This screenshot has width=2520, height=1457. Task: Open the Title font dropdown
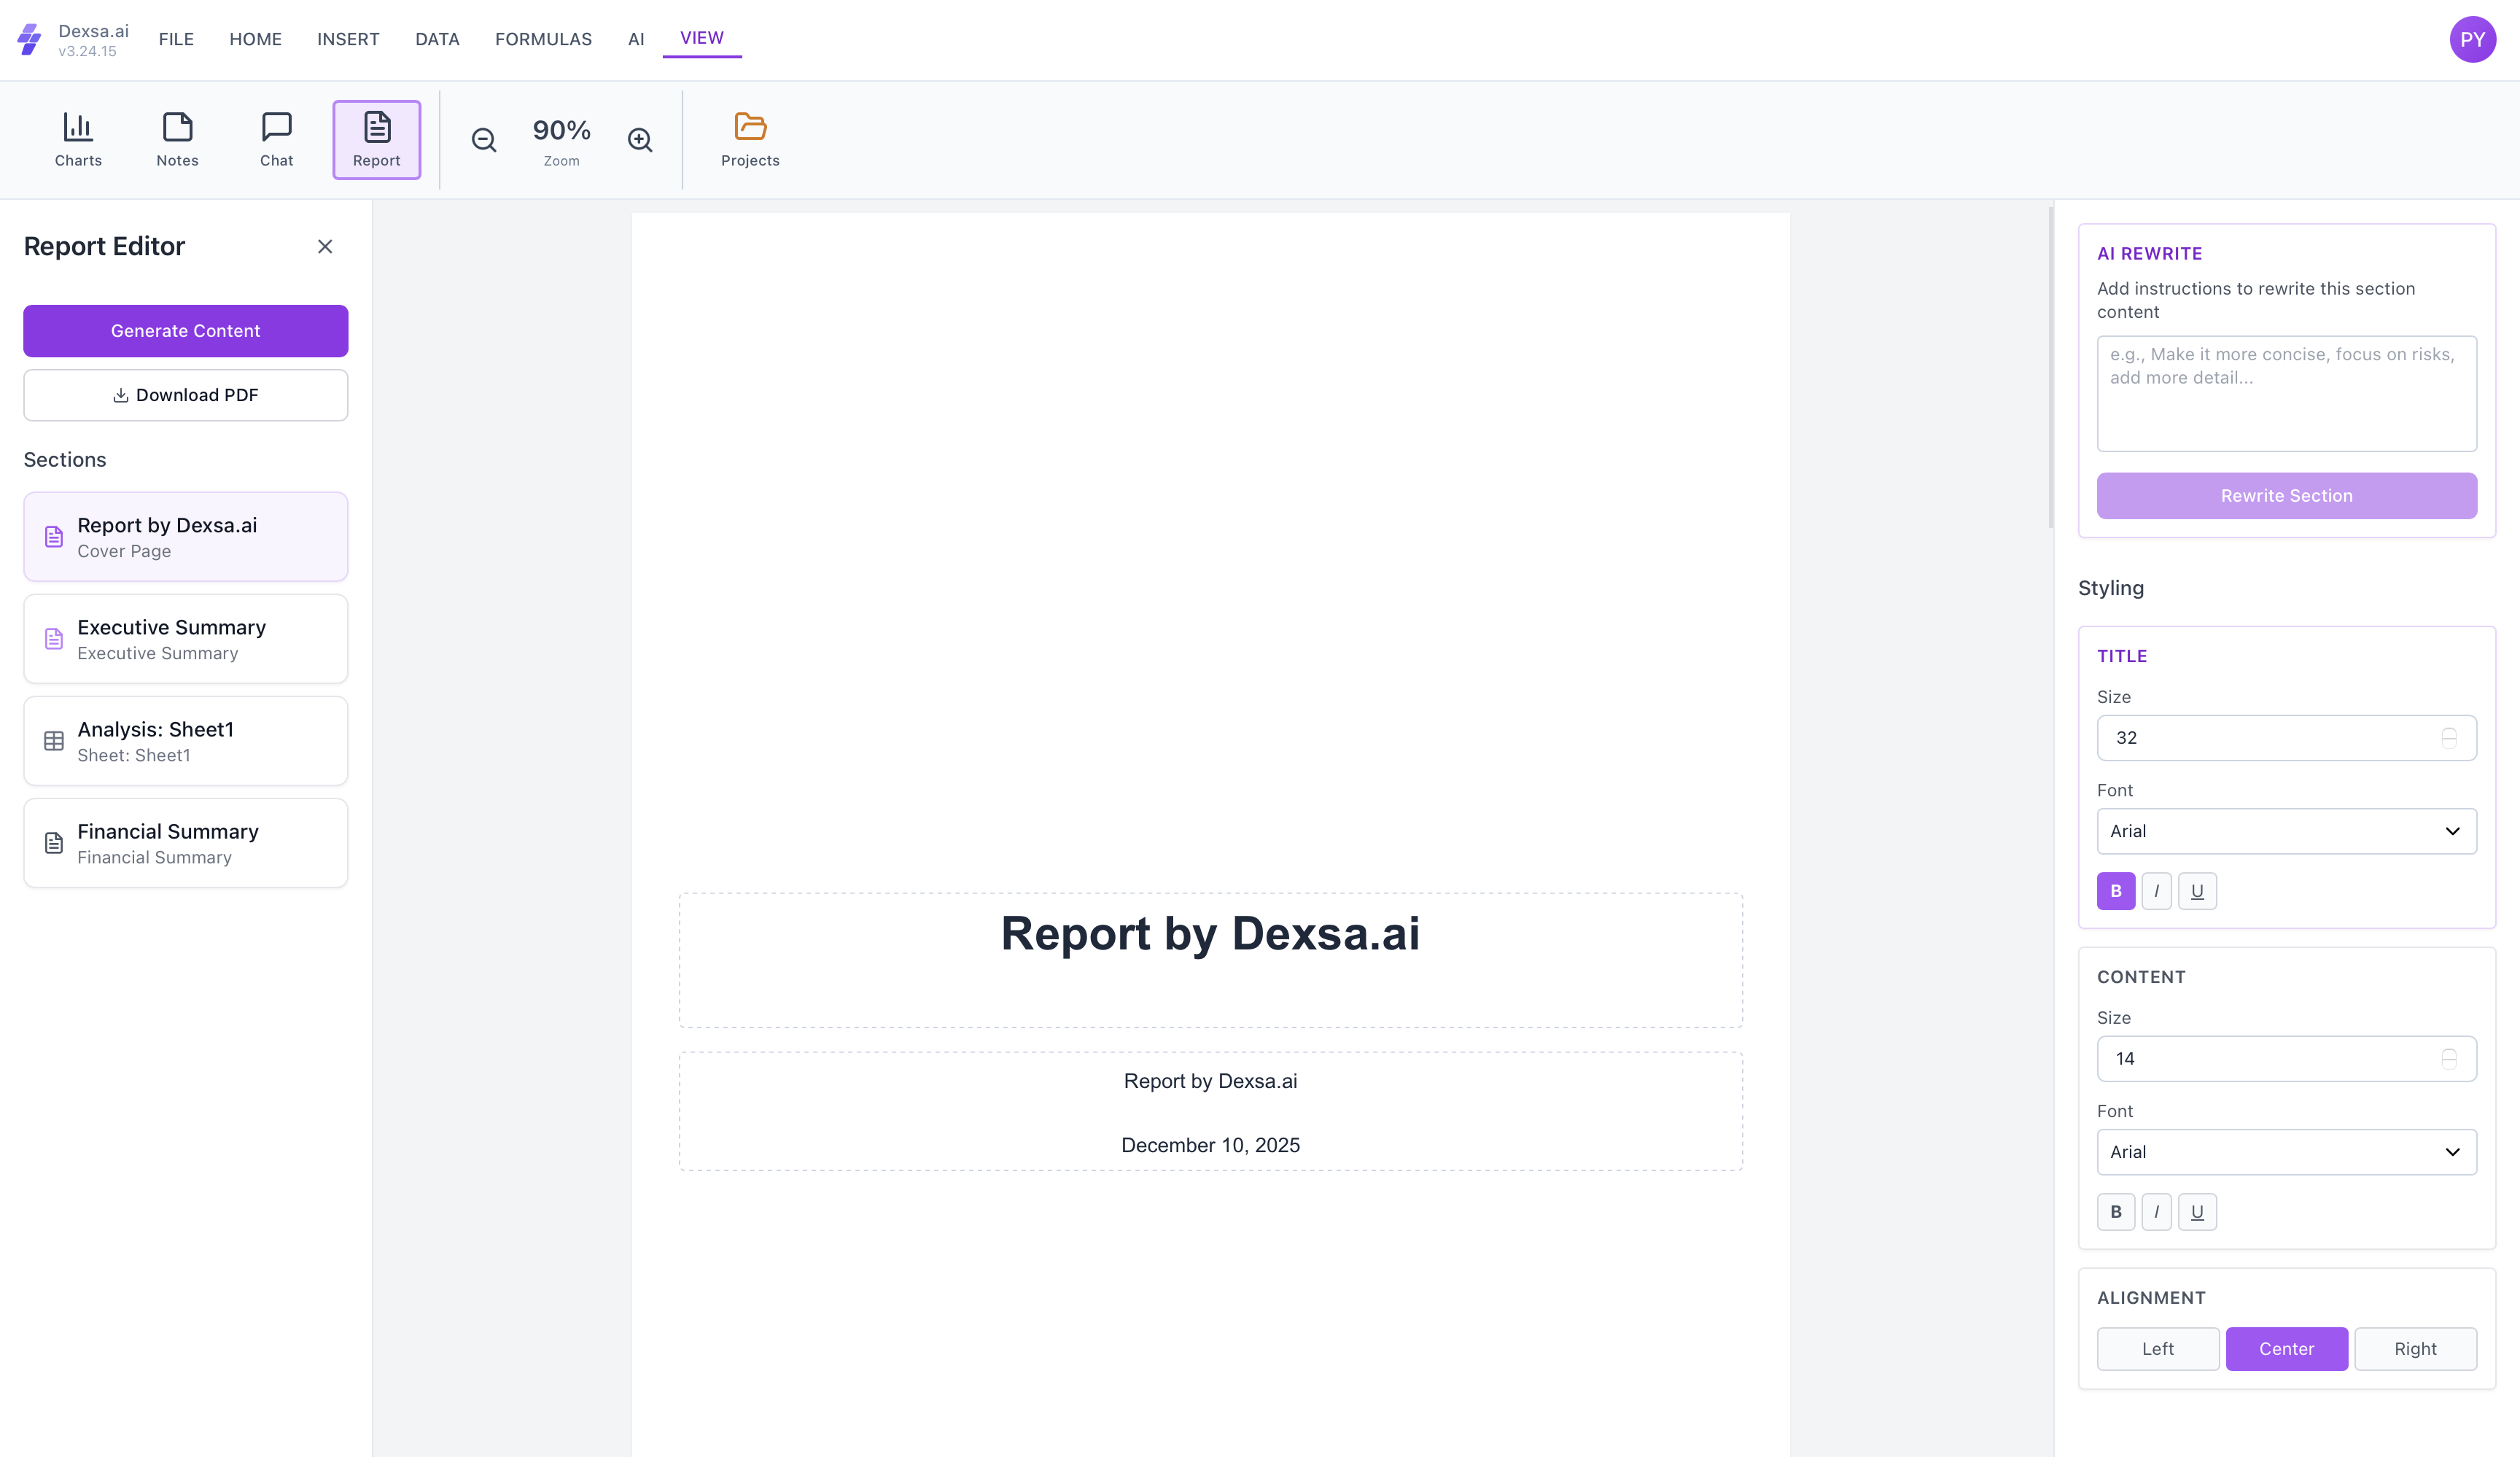2286,831
